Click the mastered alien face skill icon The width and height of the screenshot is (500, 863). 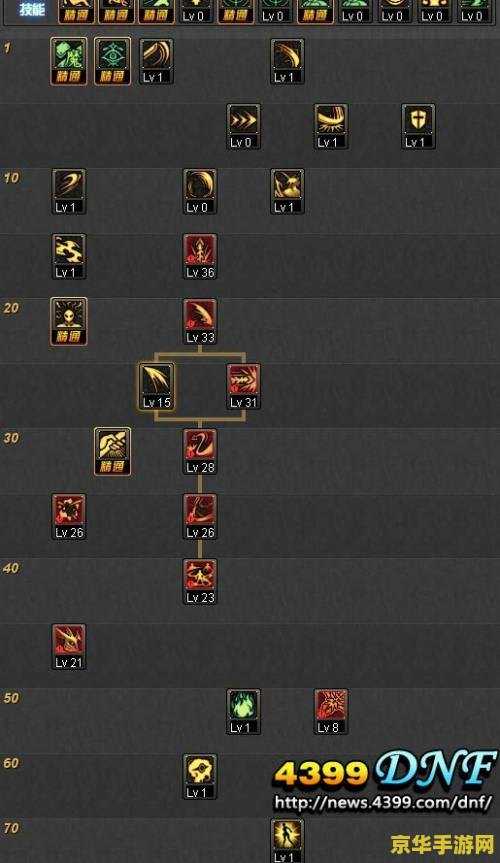point(69,321)
